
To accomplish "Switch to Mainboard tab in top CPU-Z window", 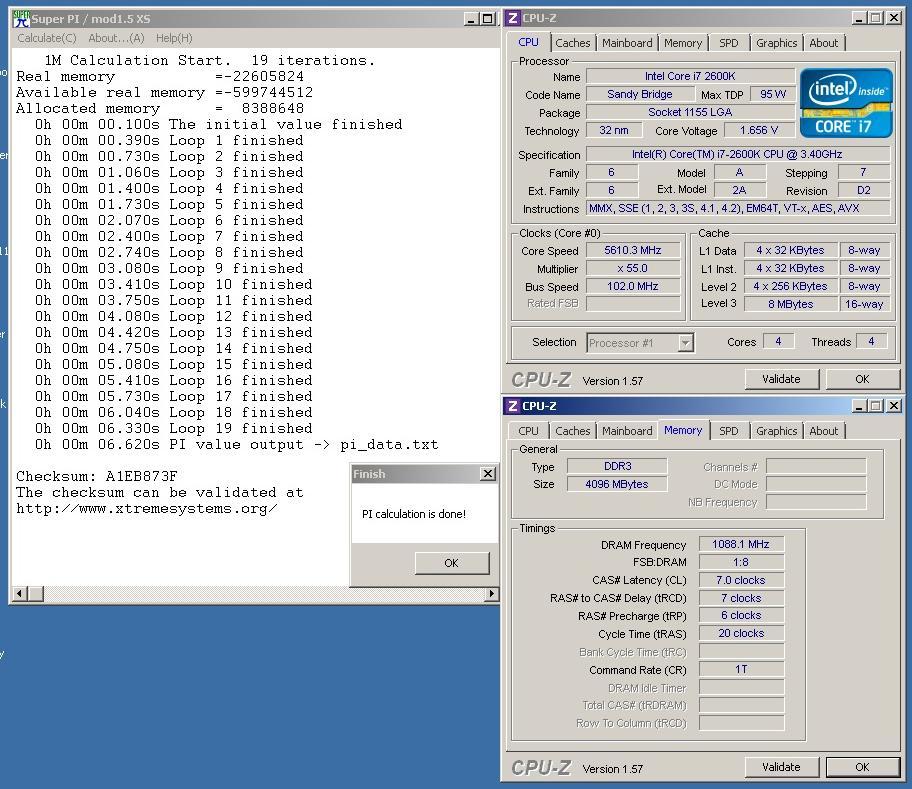I will [x=627, y=43].
